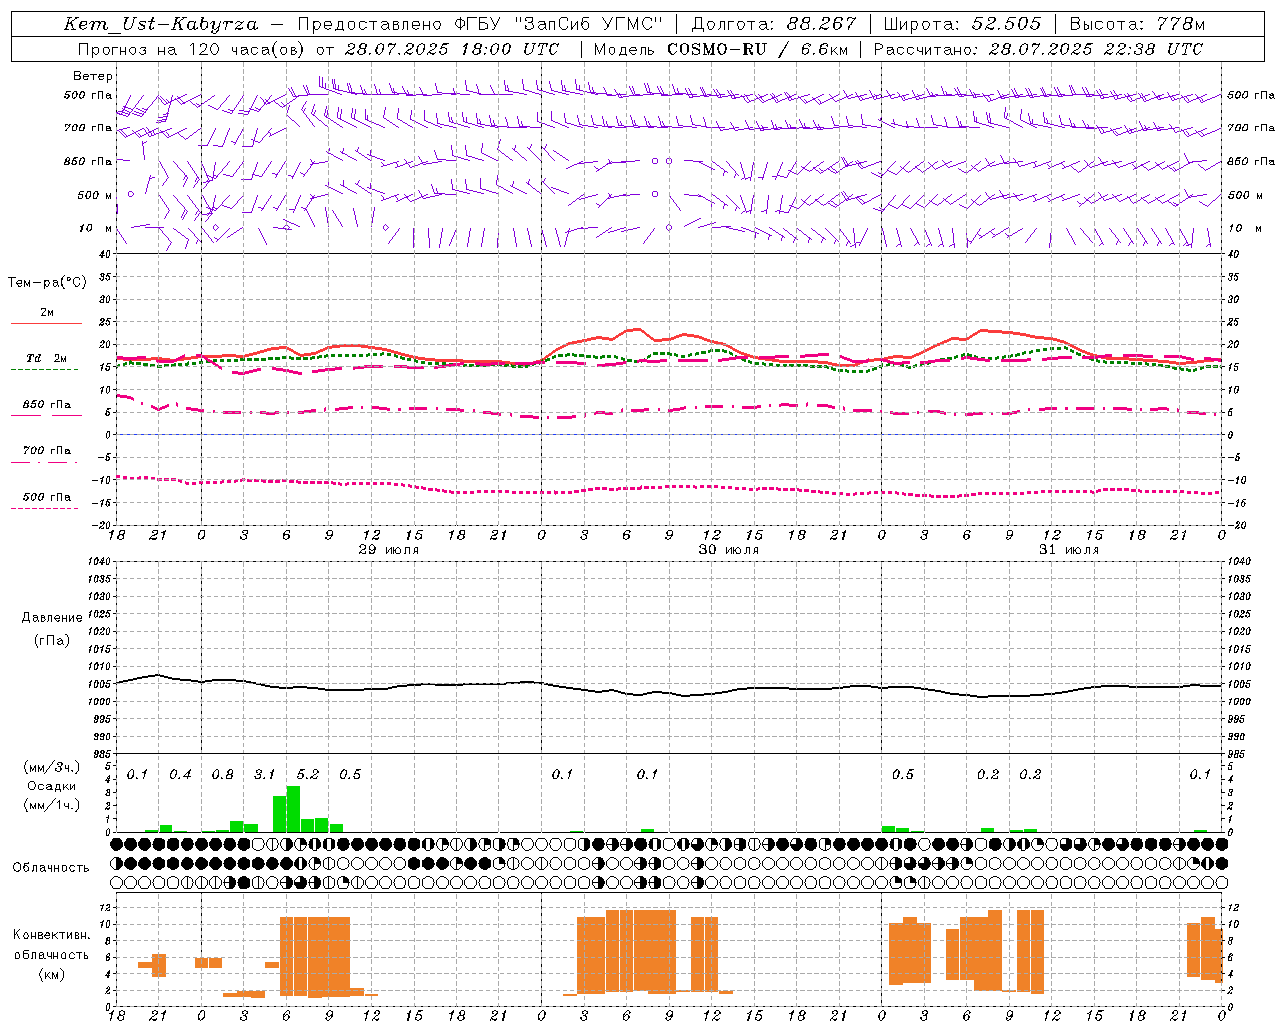
Task: Click the 700 гПа temperature legend label
Action: click(x=47, y=451)
